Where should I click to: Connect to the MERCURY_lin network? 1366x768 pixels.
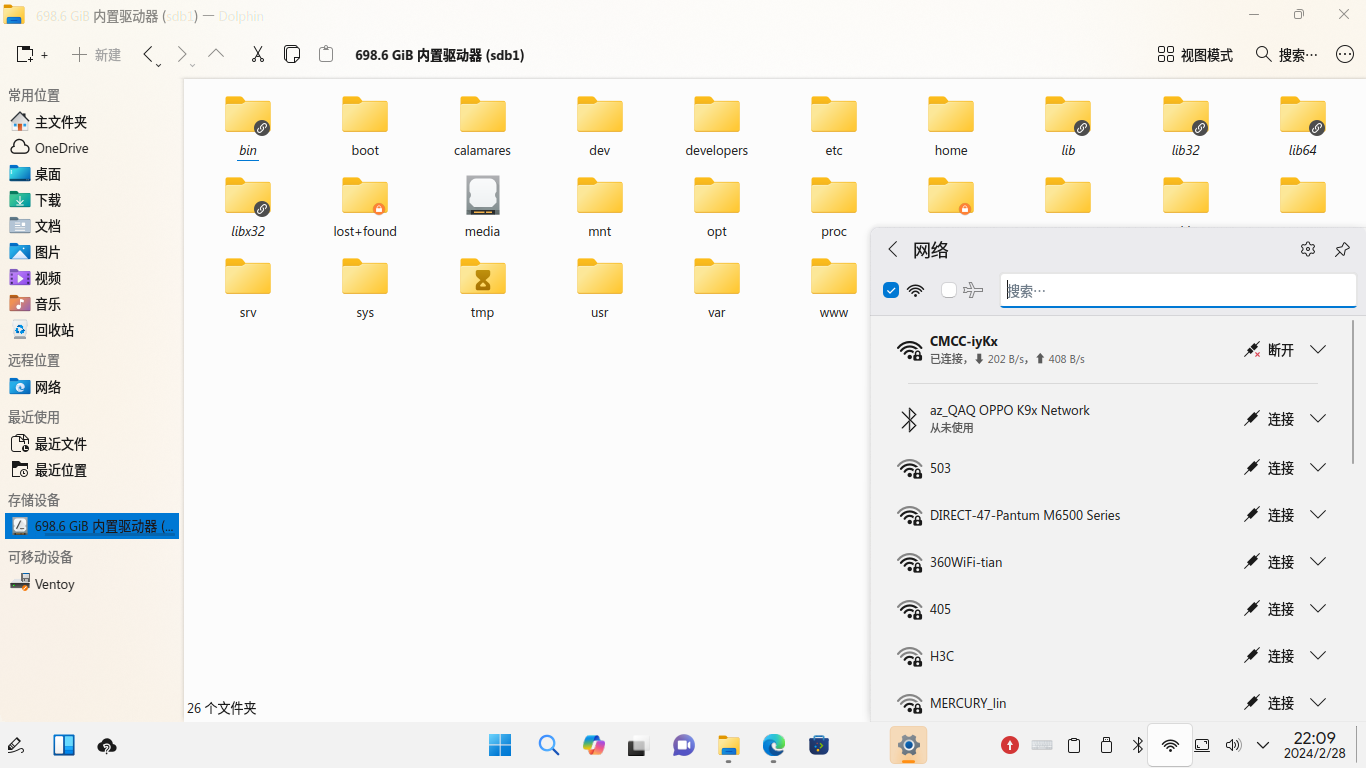(x=1269, y=703)
